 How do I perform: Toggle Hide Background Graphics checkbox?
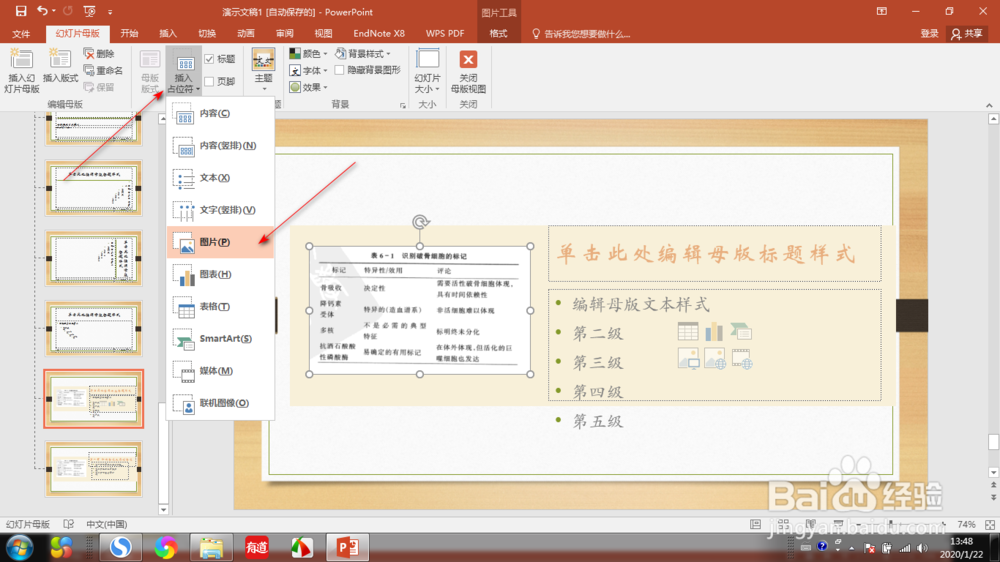339,70
